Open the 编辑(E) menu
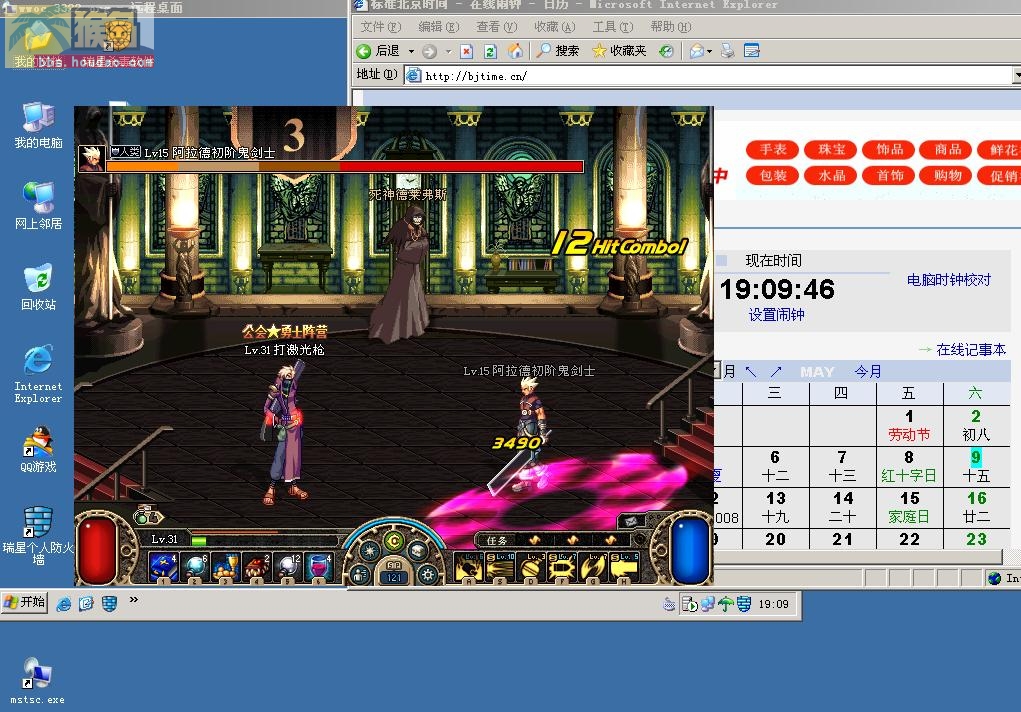This screenshot has width=1021, height=712. coord(438,27)
